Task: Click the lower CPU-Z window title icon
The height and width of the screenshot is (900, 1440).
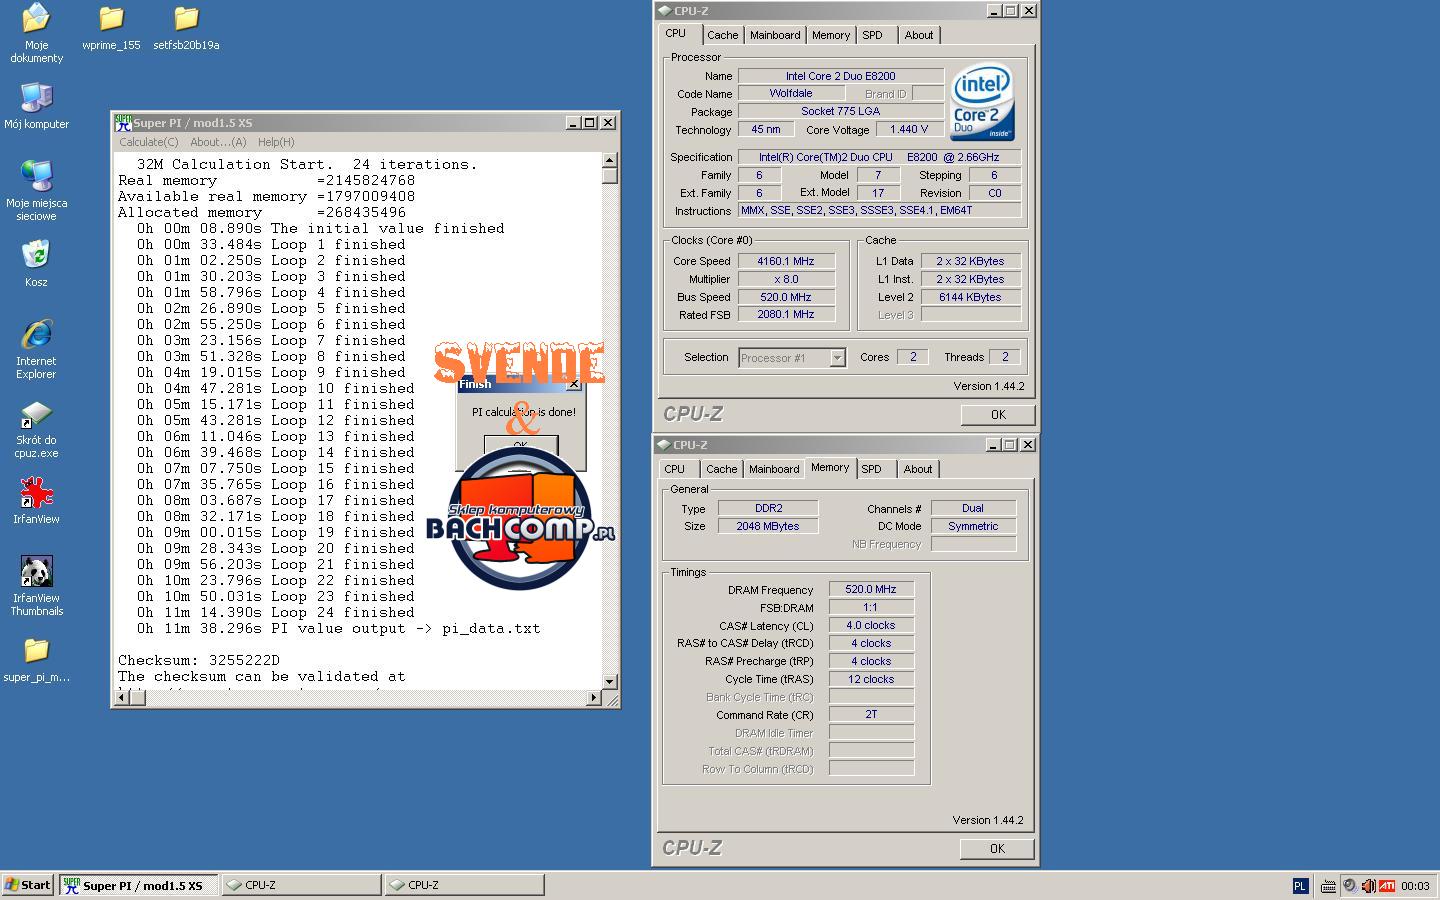Action: point(664,445)
